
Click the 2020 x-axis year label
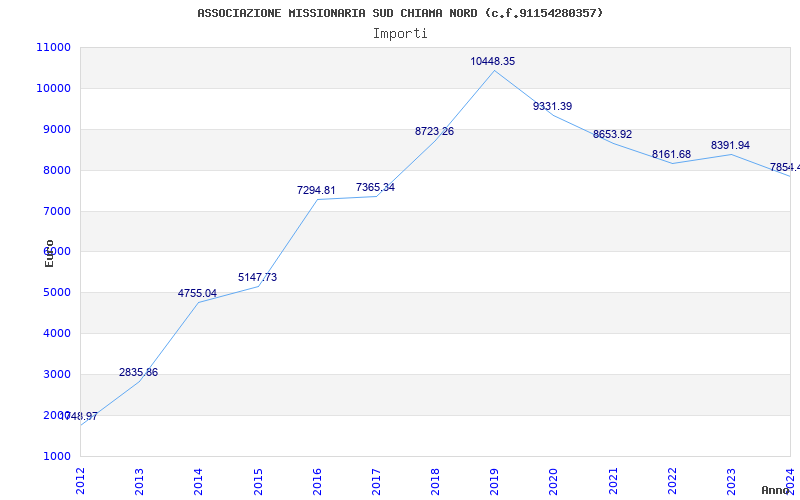554,481
